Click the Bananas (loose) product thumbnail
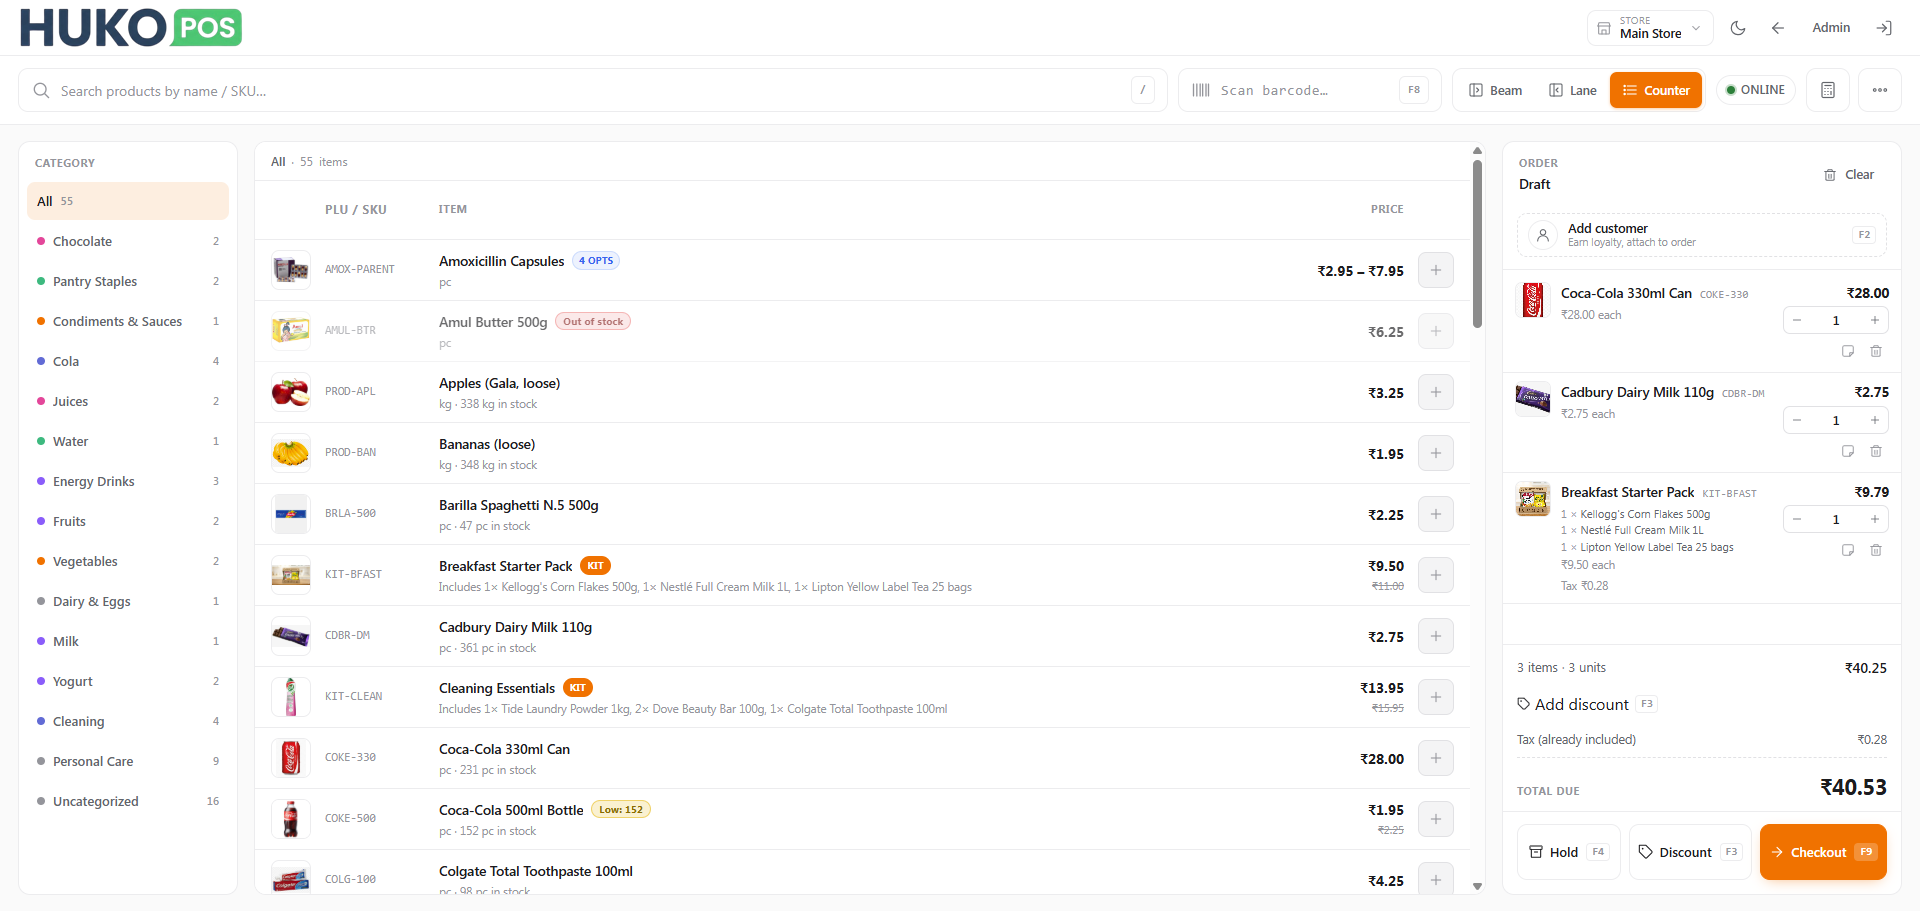 (x=291, y=453)
